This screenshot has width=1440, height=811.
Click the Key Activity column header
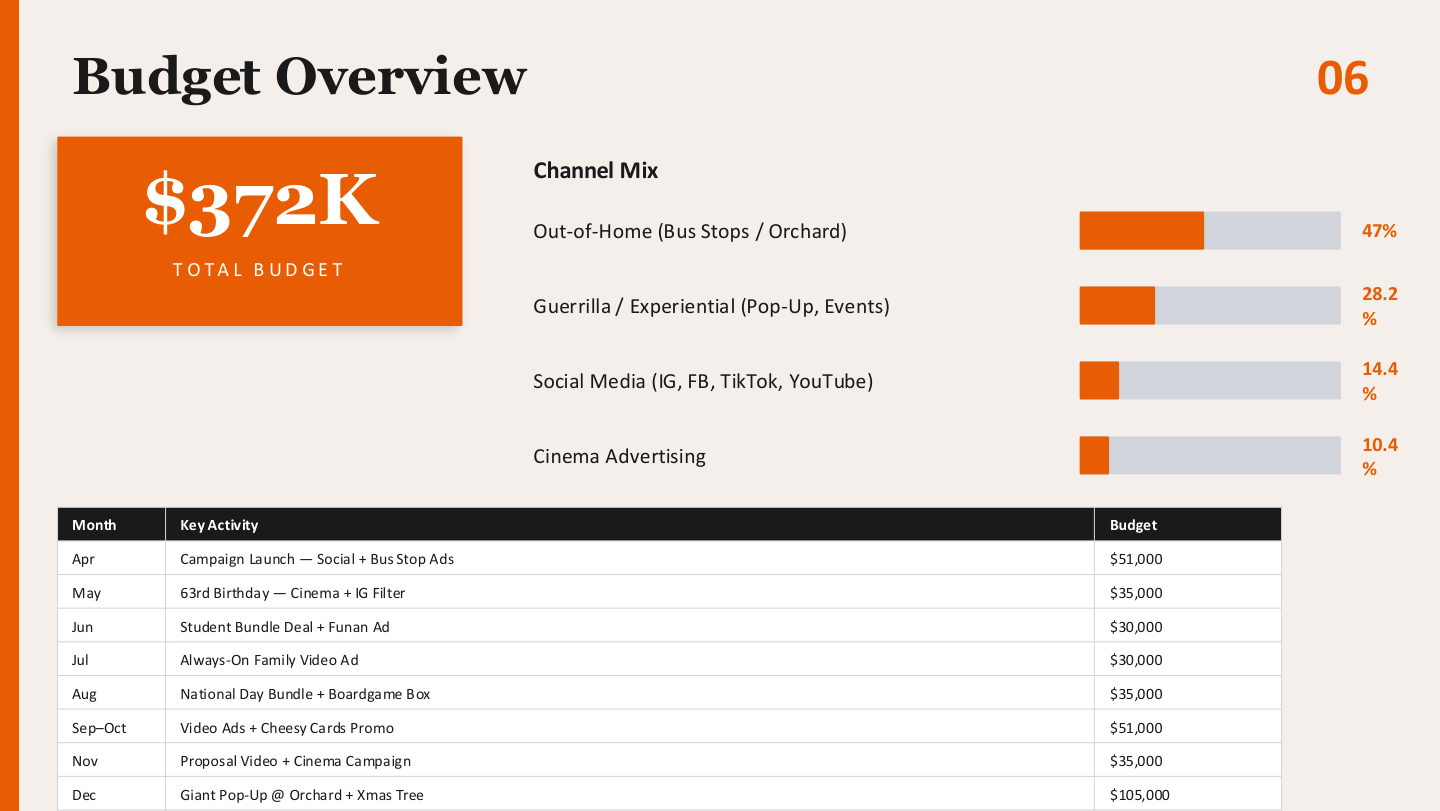point(219,525)
